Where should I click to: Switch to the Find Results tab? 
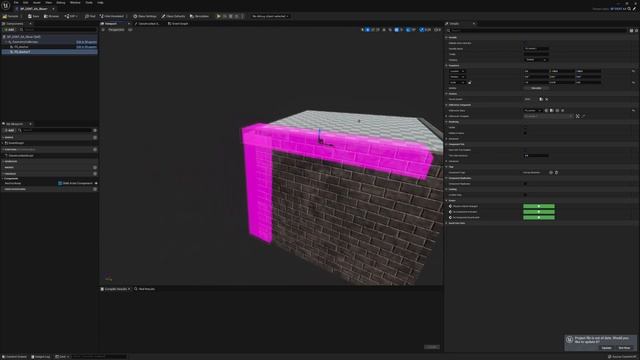144,289
